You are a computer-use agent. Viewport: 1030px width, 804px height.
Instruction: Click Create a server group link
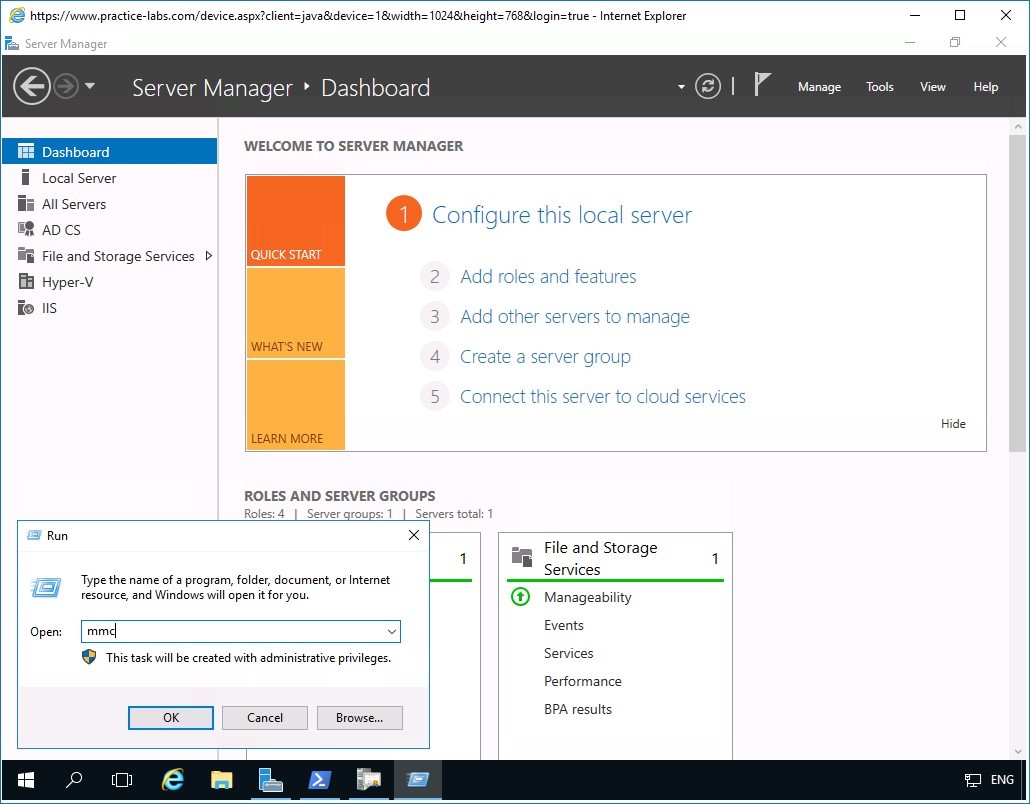coord(545,357)
